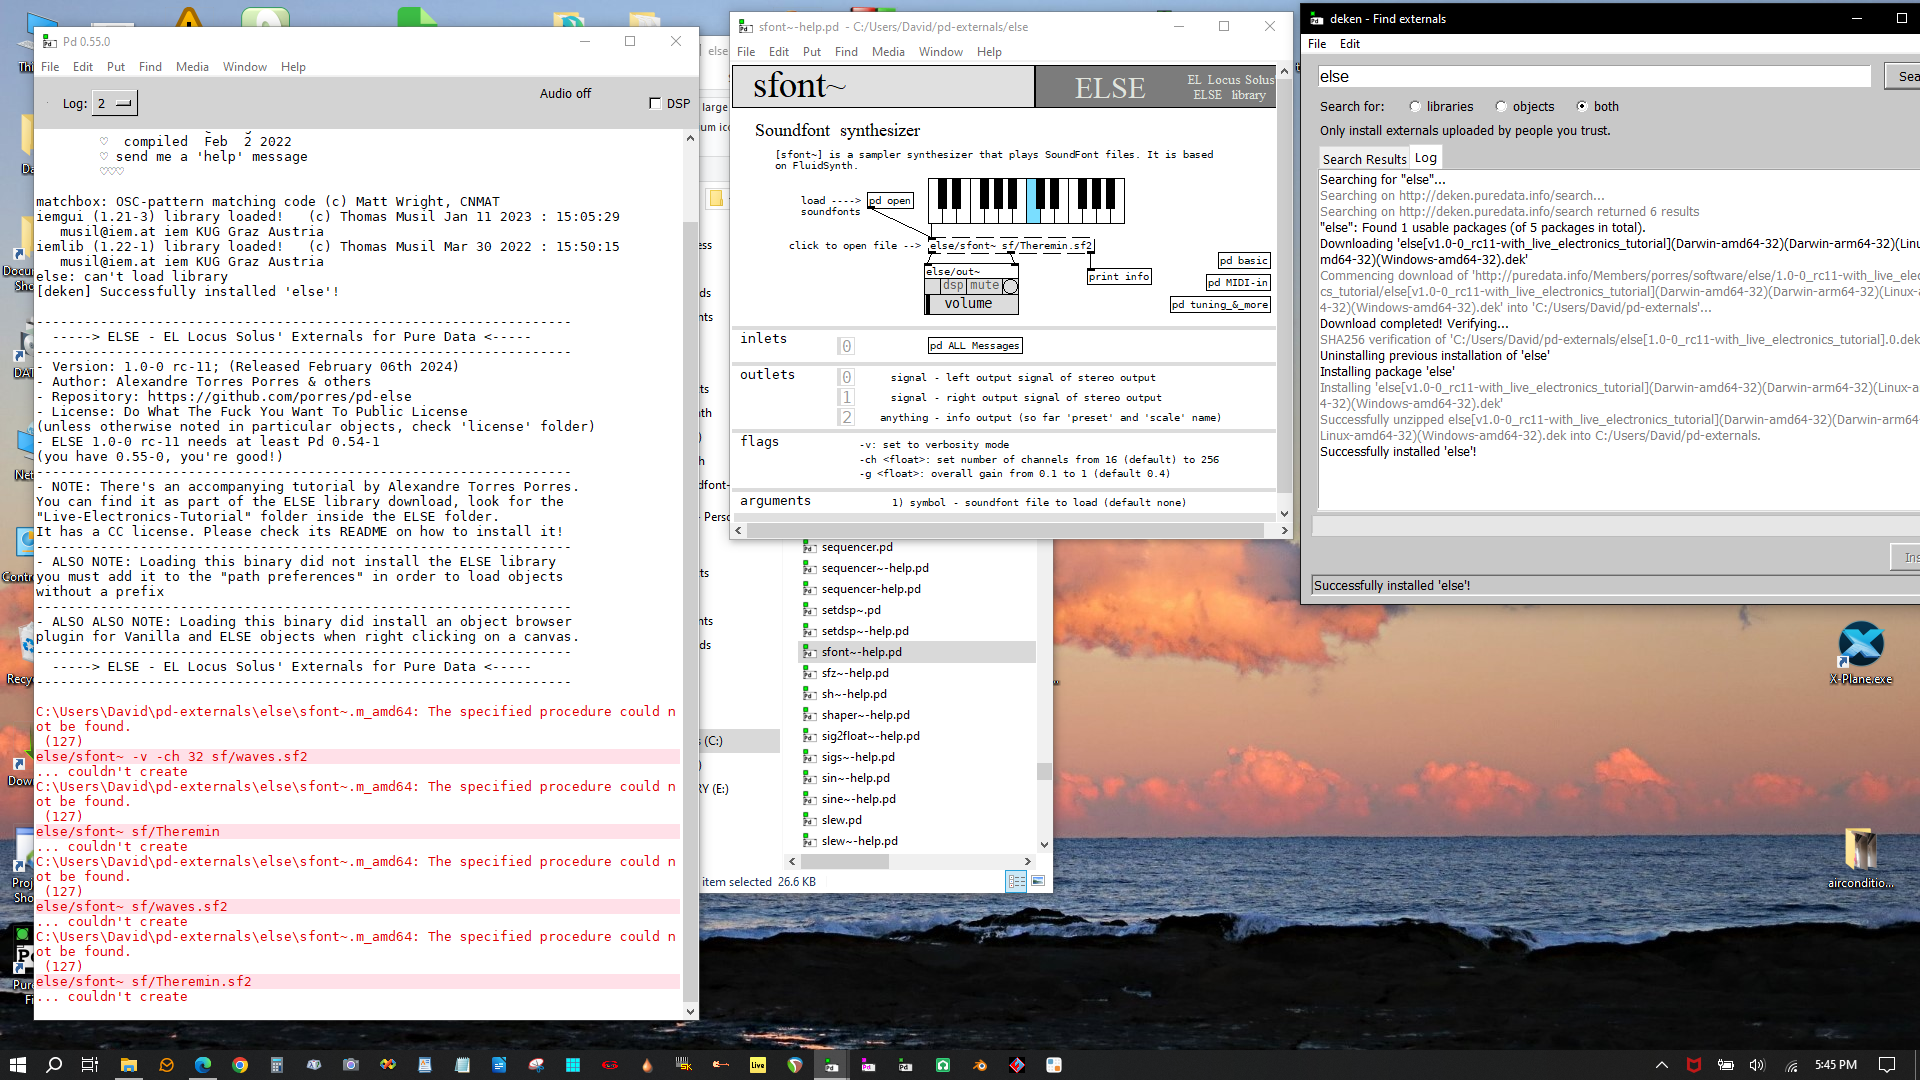This screenshot has height=1080, width=1920.
Task: Open the Start menu
Action: [17, 1064]
